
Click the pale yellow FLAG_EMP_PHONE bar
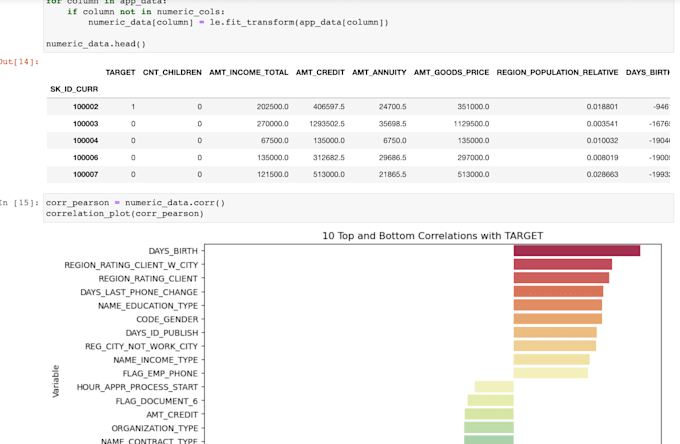pos(550,373)
